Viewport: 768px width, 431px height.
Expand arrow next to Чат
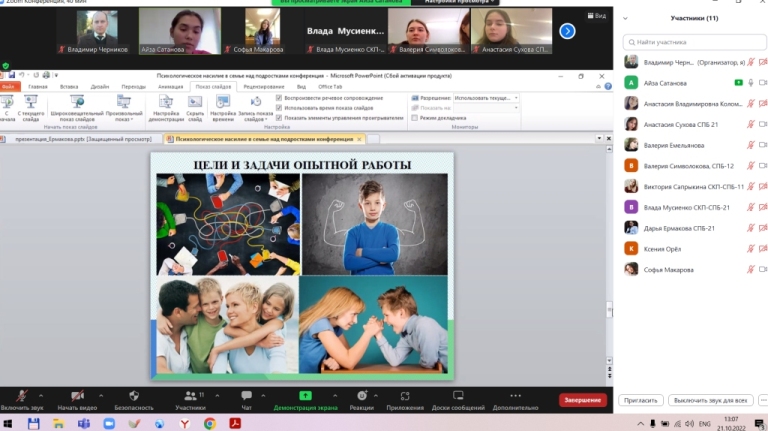263,395
